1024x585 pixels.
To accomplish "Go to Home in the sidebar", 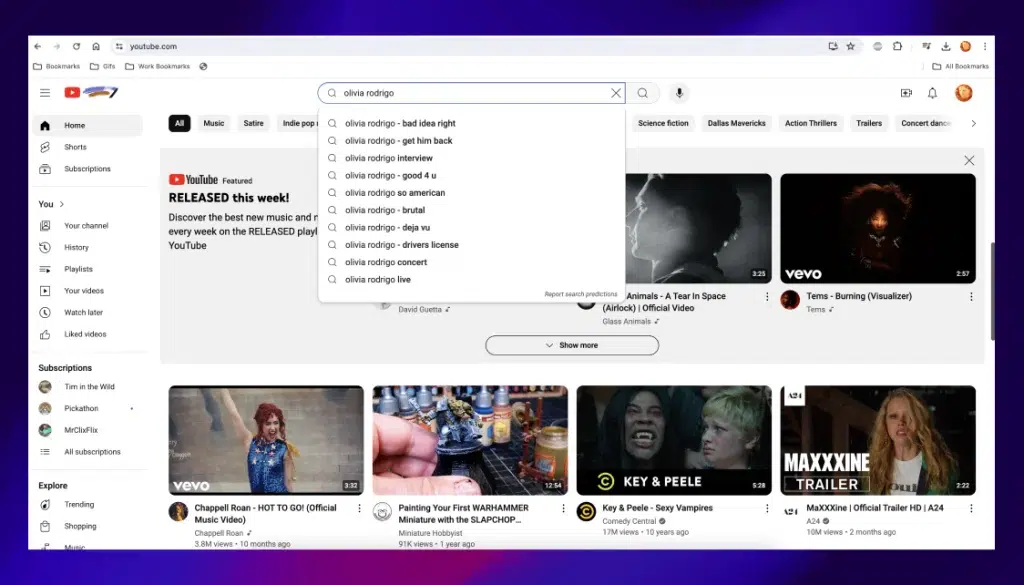I will (x=88, y=125).
